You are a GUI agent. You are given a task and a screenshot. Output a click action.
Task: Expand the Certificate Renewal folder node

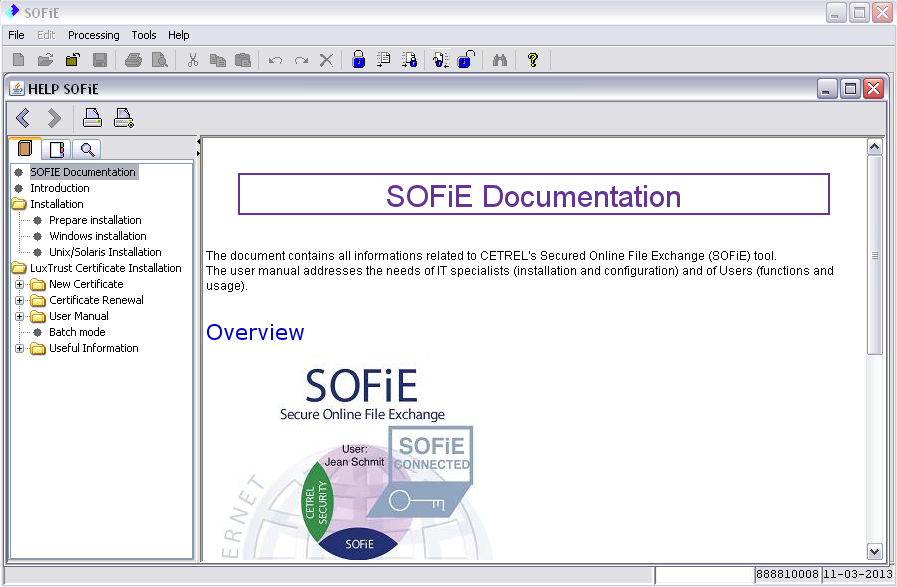click(x=19, y=300)
